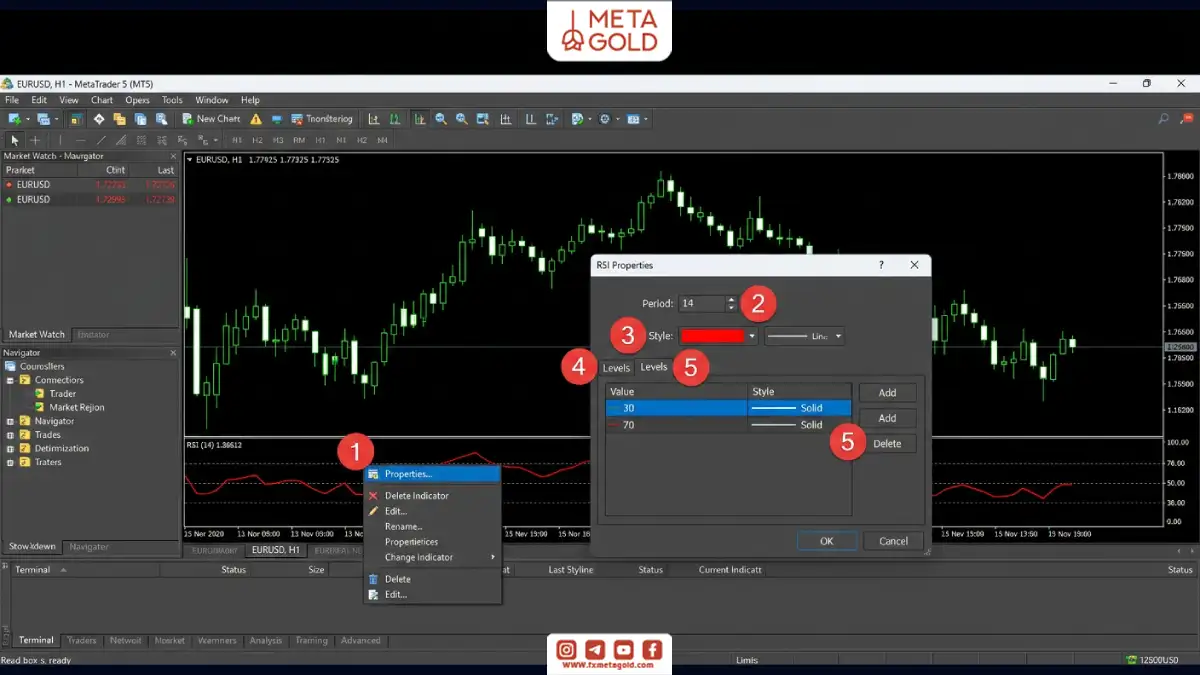Click the Instagram icon in footer
This screenshot has height=675, width=1200.
pos(567,649)
